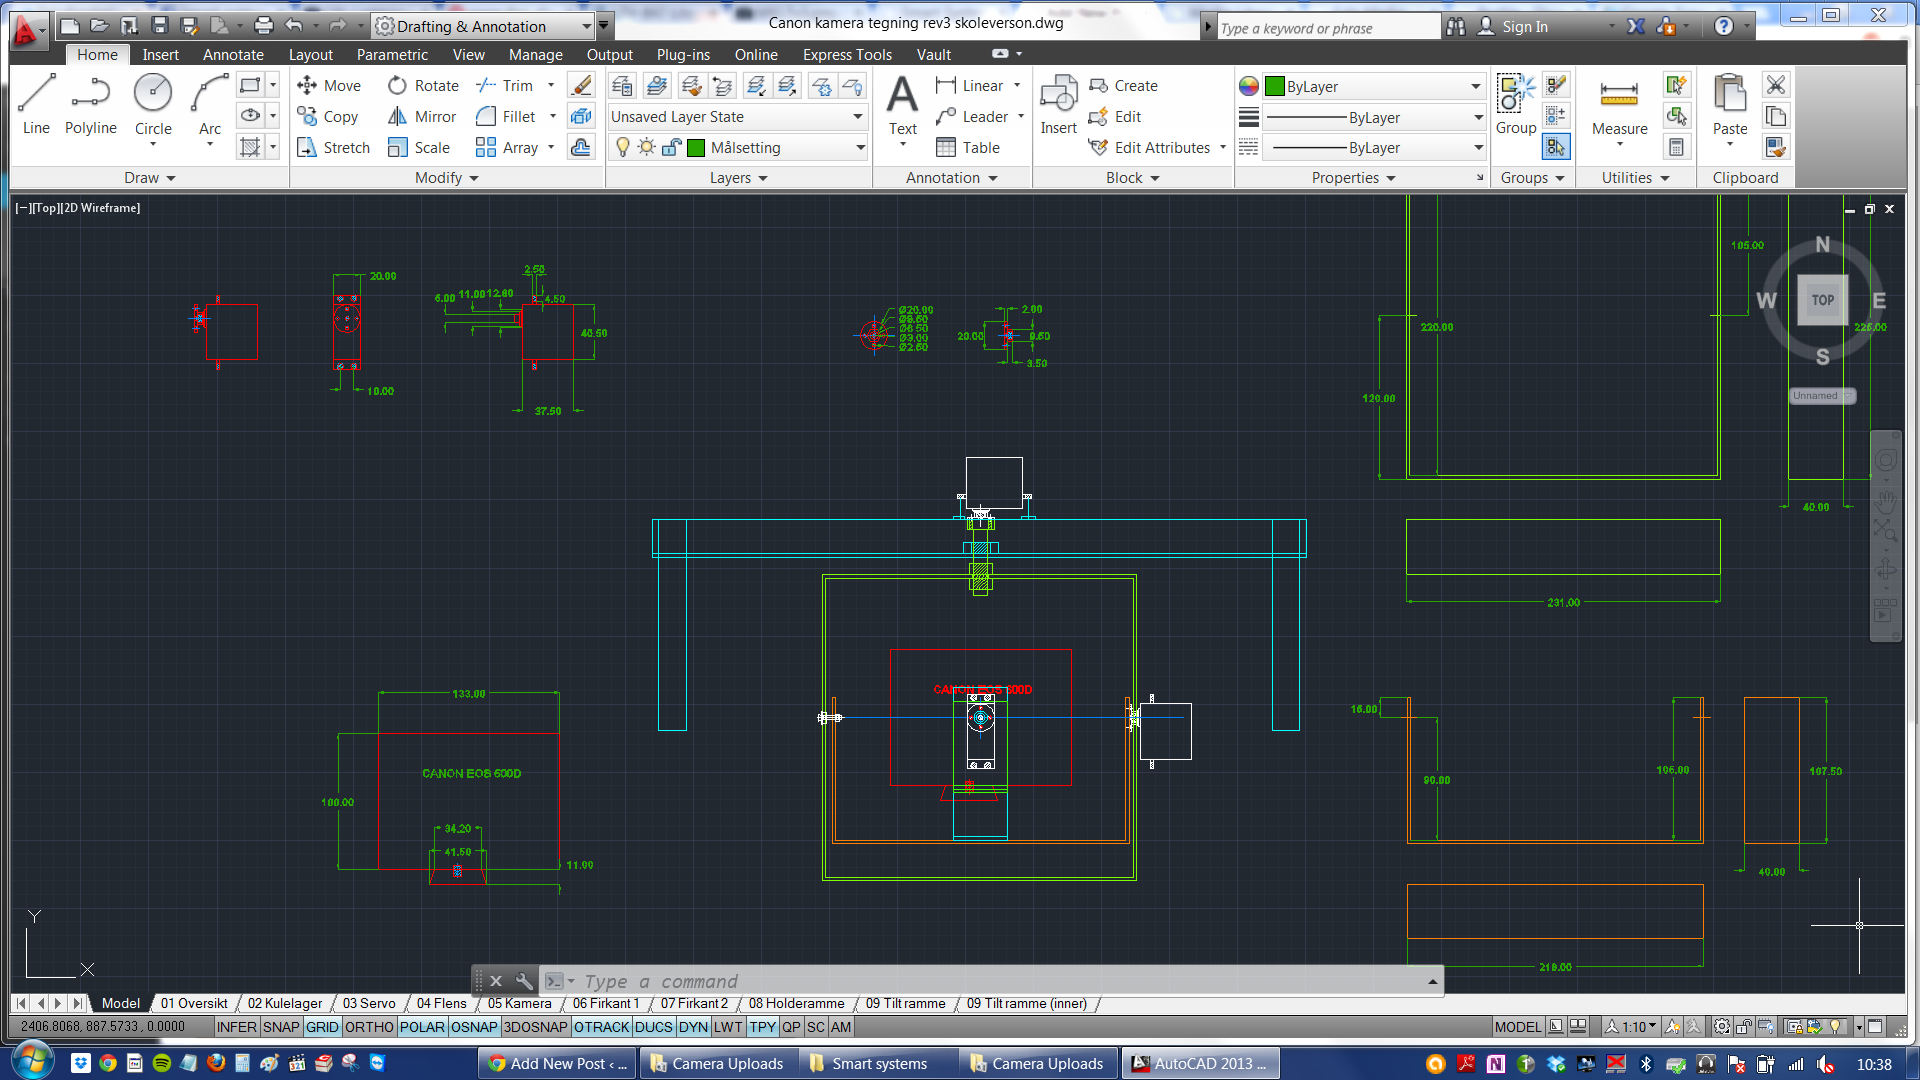This screenshot has height=1080, width=1920.
Task: Open the Parametric ribbon tab
Action: coord(392,55)
